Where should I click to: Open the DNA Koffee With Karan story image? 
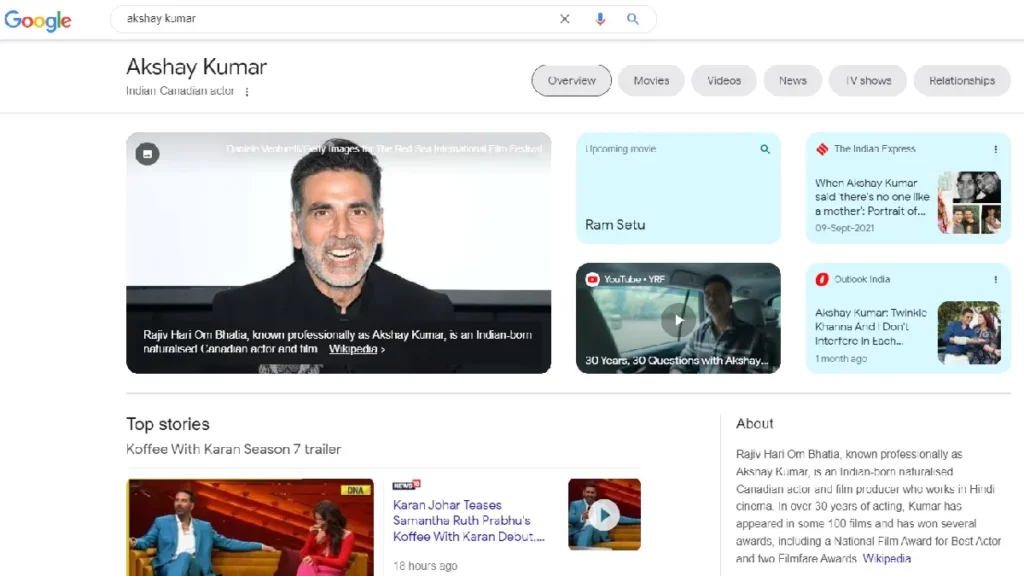coord(250,528)
